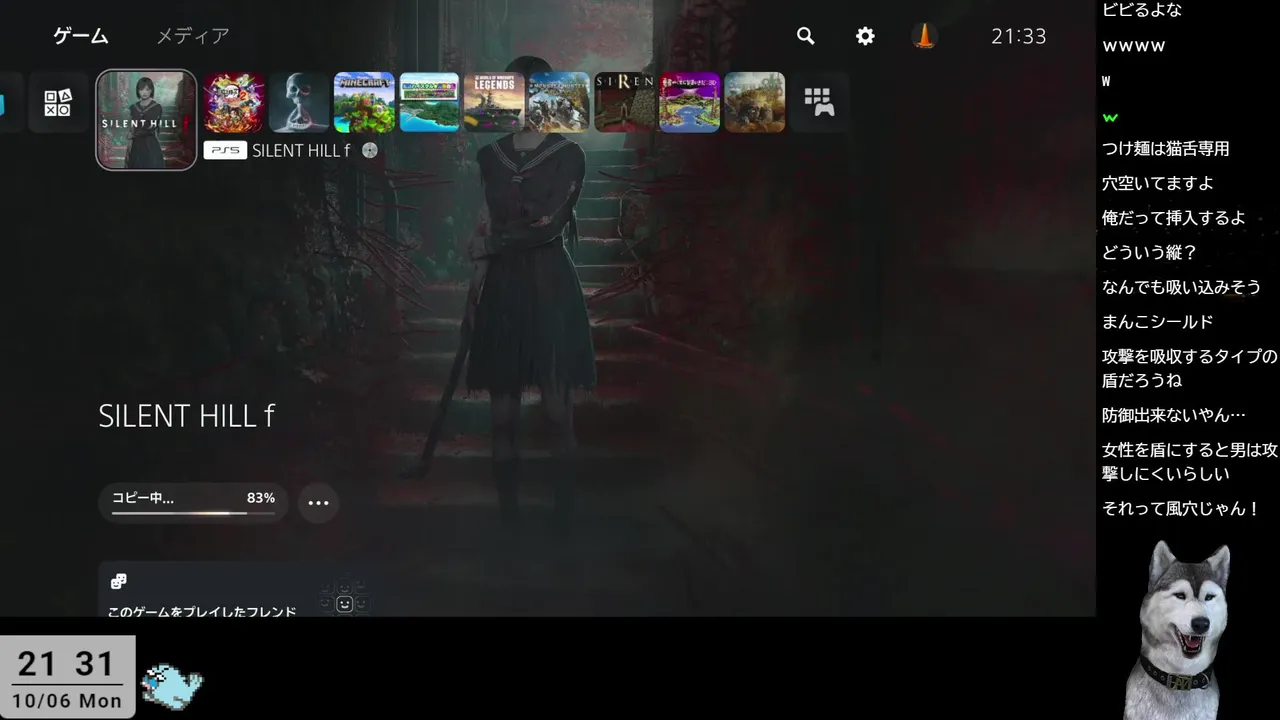Click the chat comment wwww
Screen dimensions: 1280x720
tap(1133, 46)
